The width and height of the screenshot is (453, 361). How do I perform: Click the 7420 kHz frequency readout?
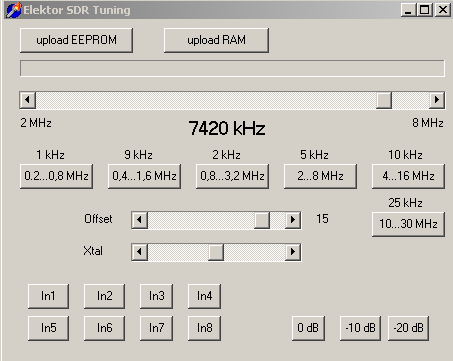[x=227, y=128]
